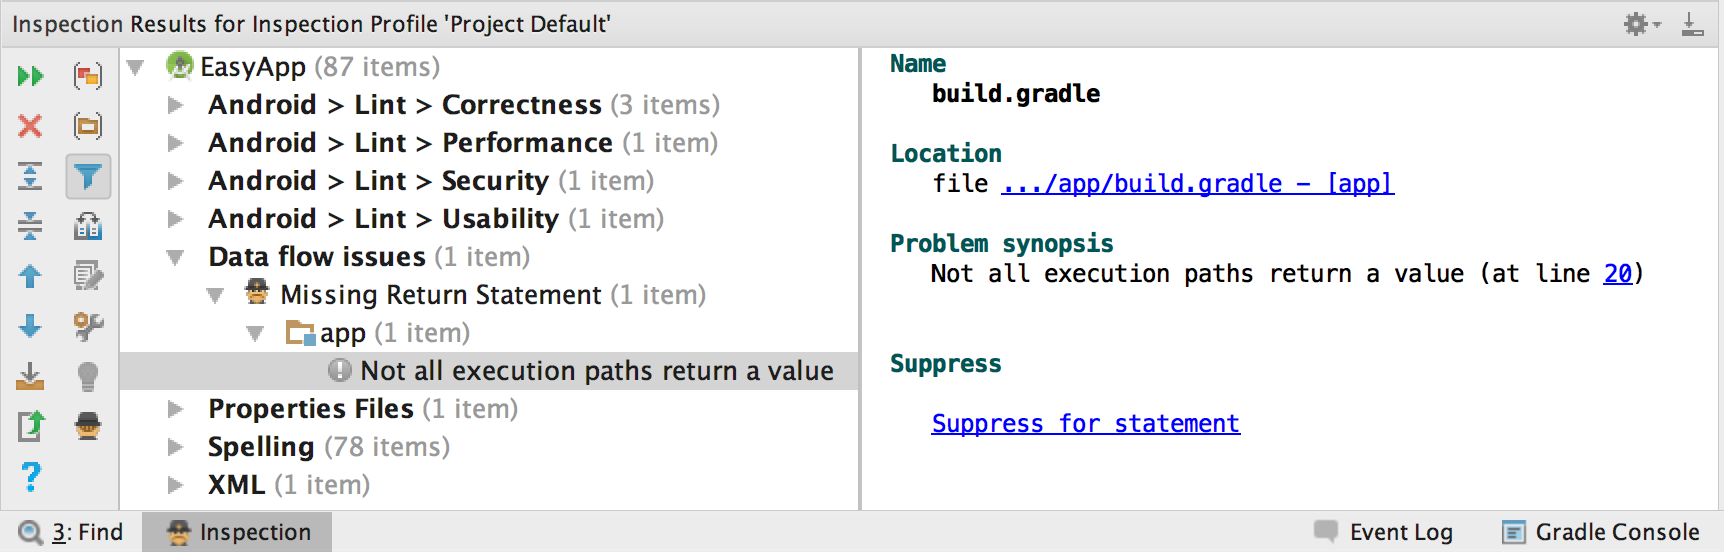This screenshot has height=552, width=1724.
Task: Click the EasyApp Android project icon
Action: pyautogui.click(x=179, y=66)
